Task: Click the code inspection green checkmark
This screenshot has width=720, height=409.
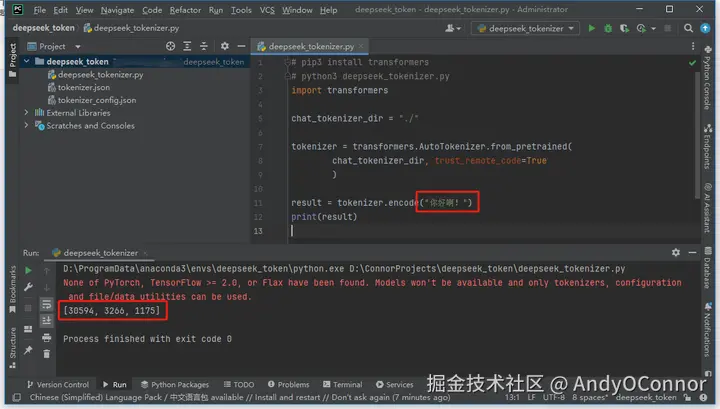Action: [692, 63]
